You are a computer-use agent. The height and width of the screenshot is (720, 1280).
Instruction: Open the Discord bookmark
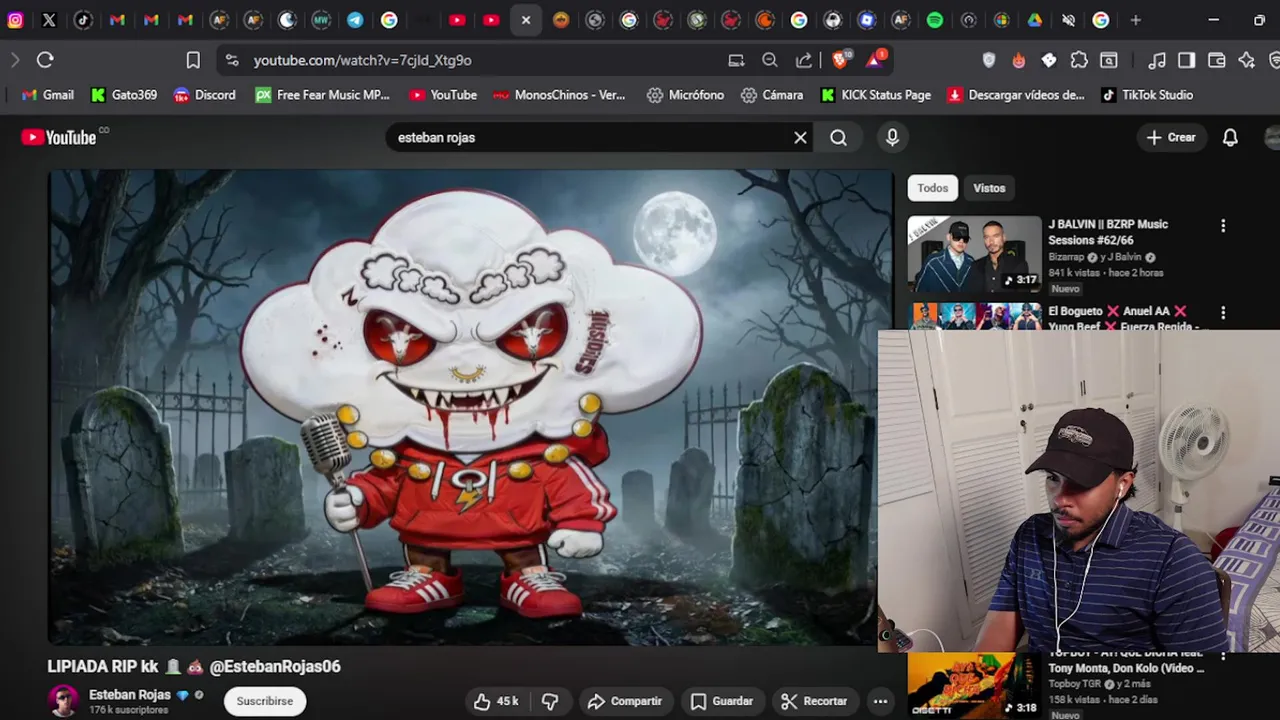(x=205, y=95)
